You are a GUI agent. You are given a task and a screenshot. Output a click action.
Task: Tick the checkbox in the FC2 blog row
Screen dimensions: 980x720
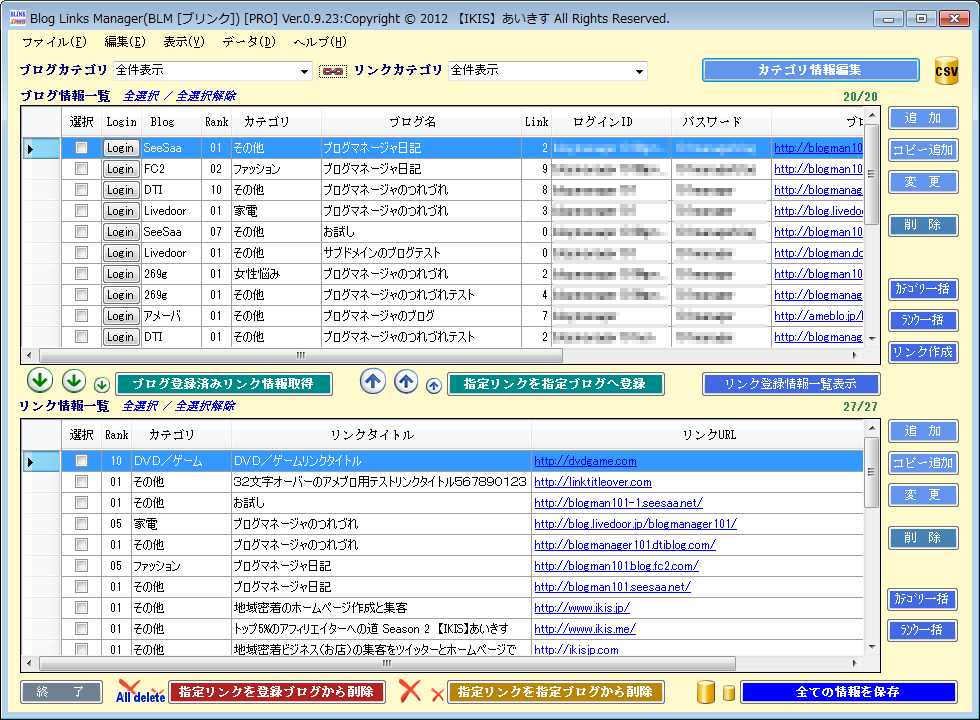(x=81, y=169)
